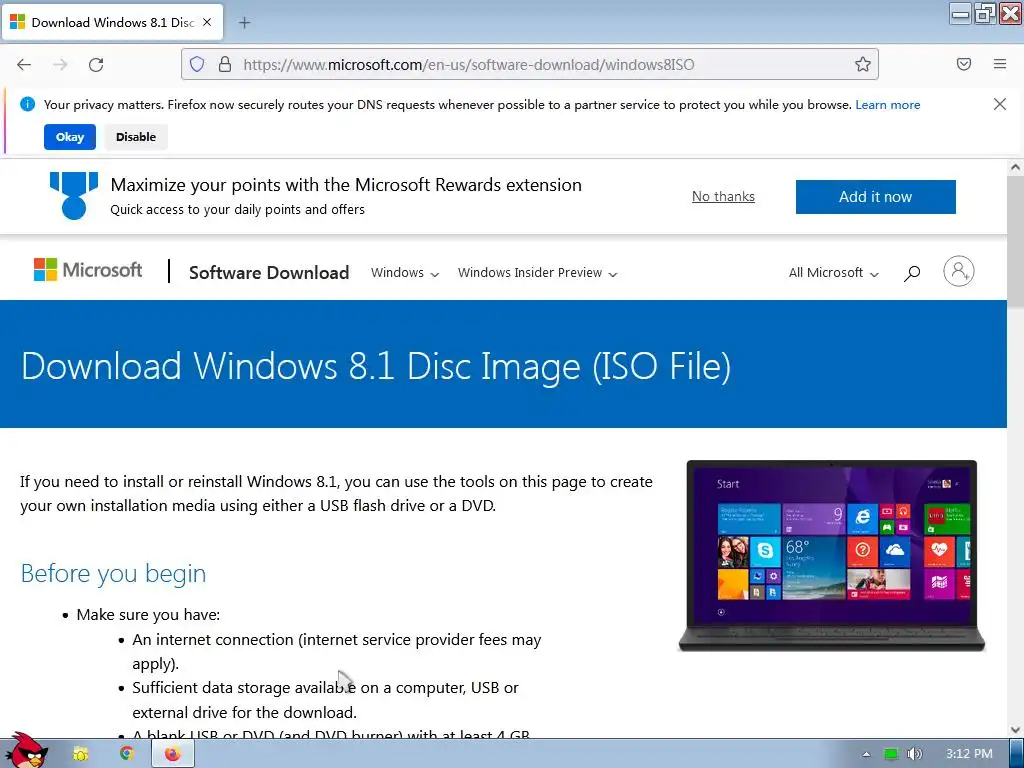
Task: Show hidden system tray icons
Action: click(866, 754)
